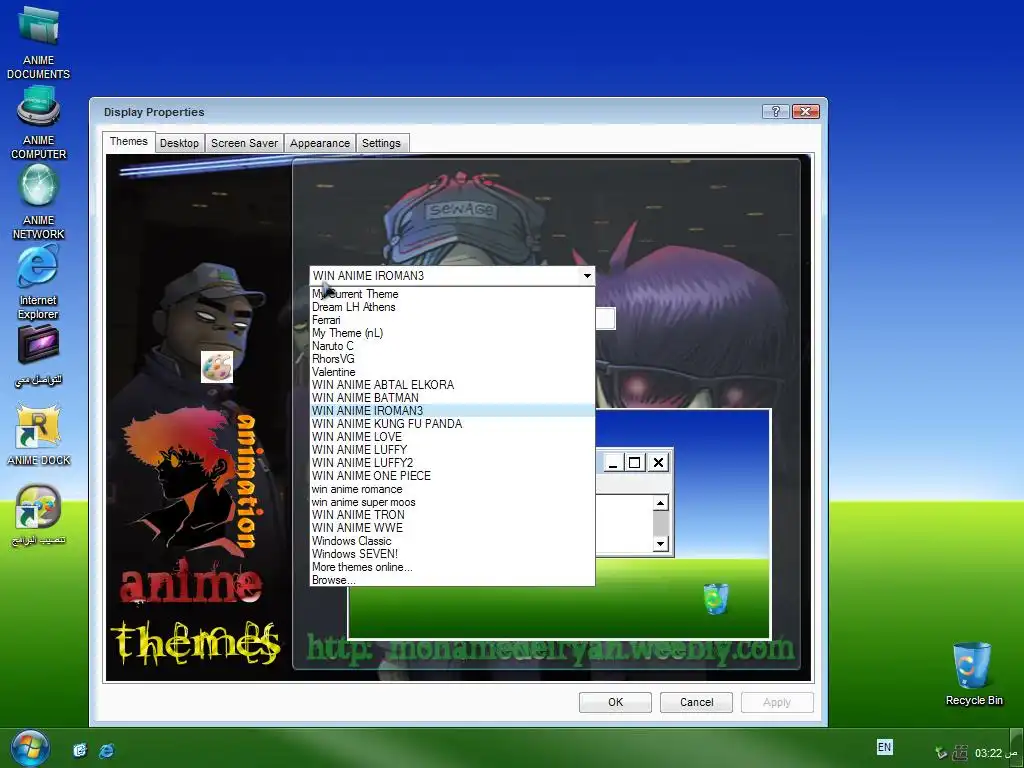This screenshot has height=768, width=1024.
Task: Select WIN ANIME LUFFY2 theme
Action: click(x=452, y=463)
